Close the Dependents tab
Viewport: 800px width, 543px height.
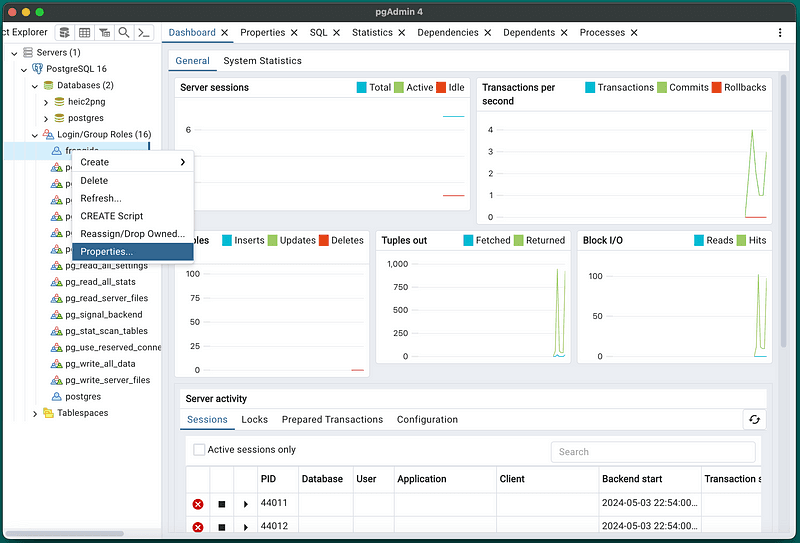click(564, 33)
